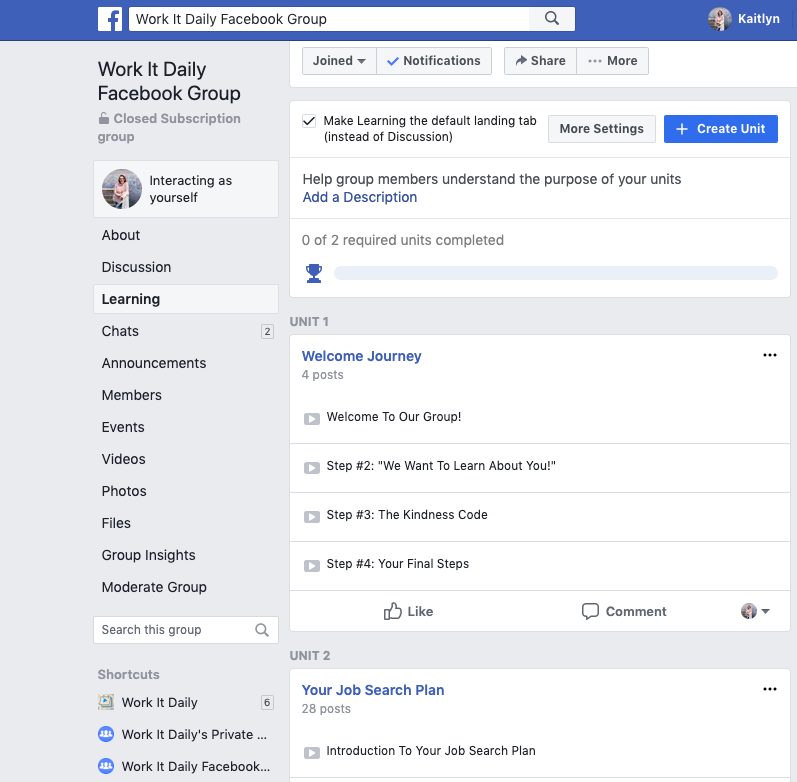Click the Comment speech bubble button
The image size is (797, 782).
pyautogui.click(x=624, y=611)
